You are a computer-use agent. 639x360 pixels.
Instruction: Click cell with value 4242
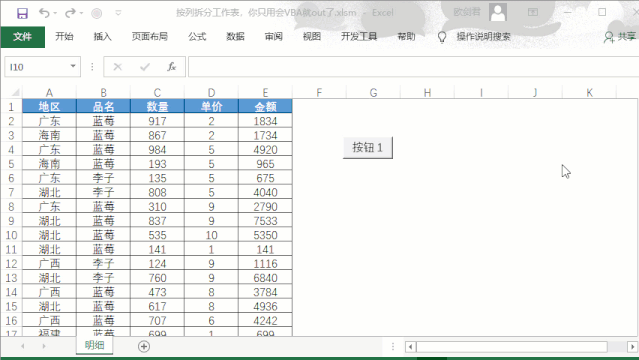265,321
